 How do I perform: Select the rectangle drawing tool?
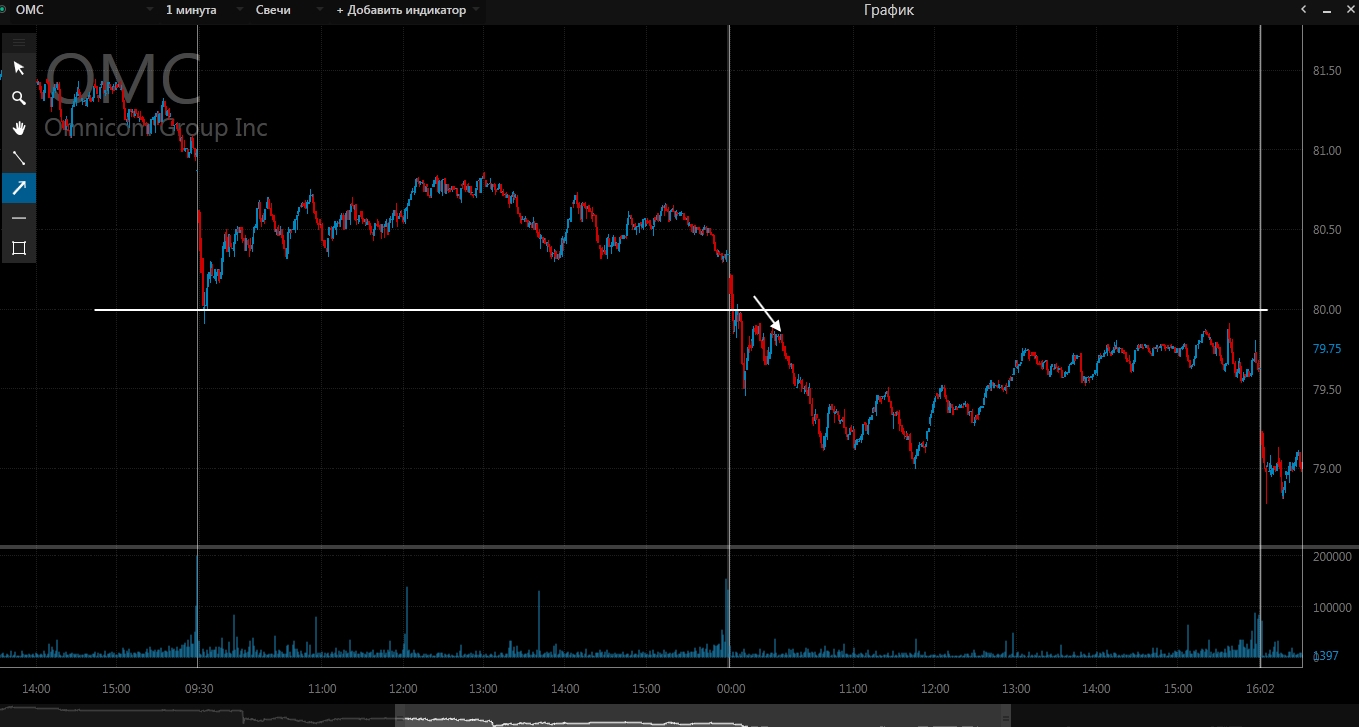[18, 248]
